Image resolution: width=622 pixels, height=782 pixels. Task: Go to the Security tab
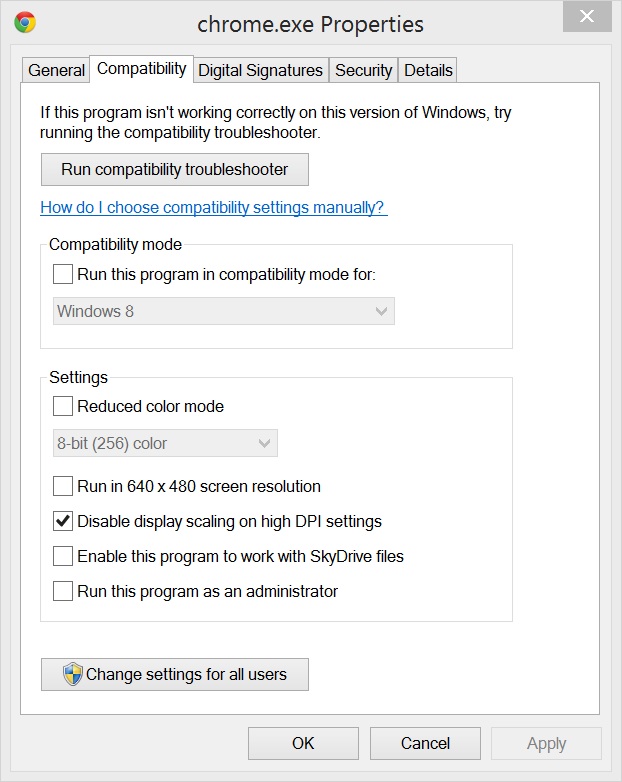[x=363, y=70]
